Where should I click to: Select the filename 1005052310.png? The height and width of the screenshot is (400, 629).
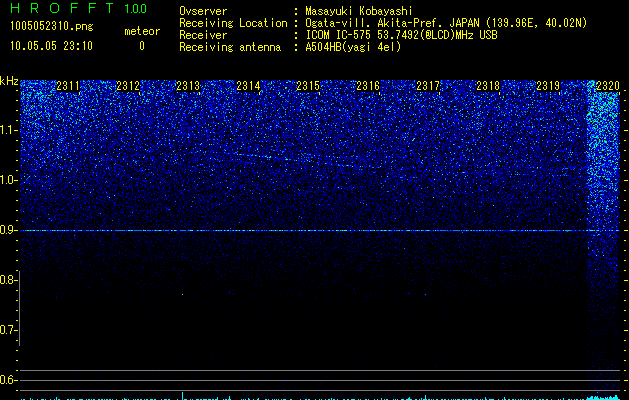[x=52, y=26]
